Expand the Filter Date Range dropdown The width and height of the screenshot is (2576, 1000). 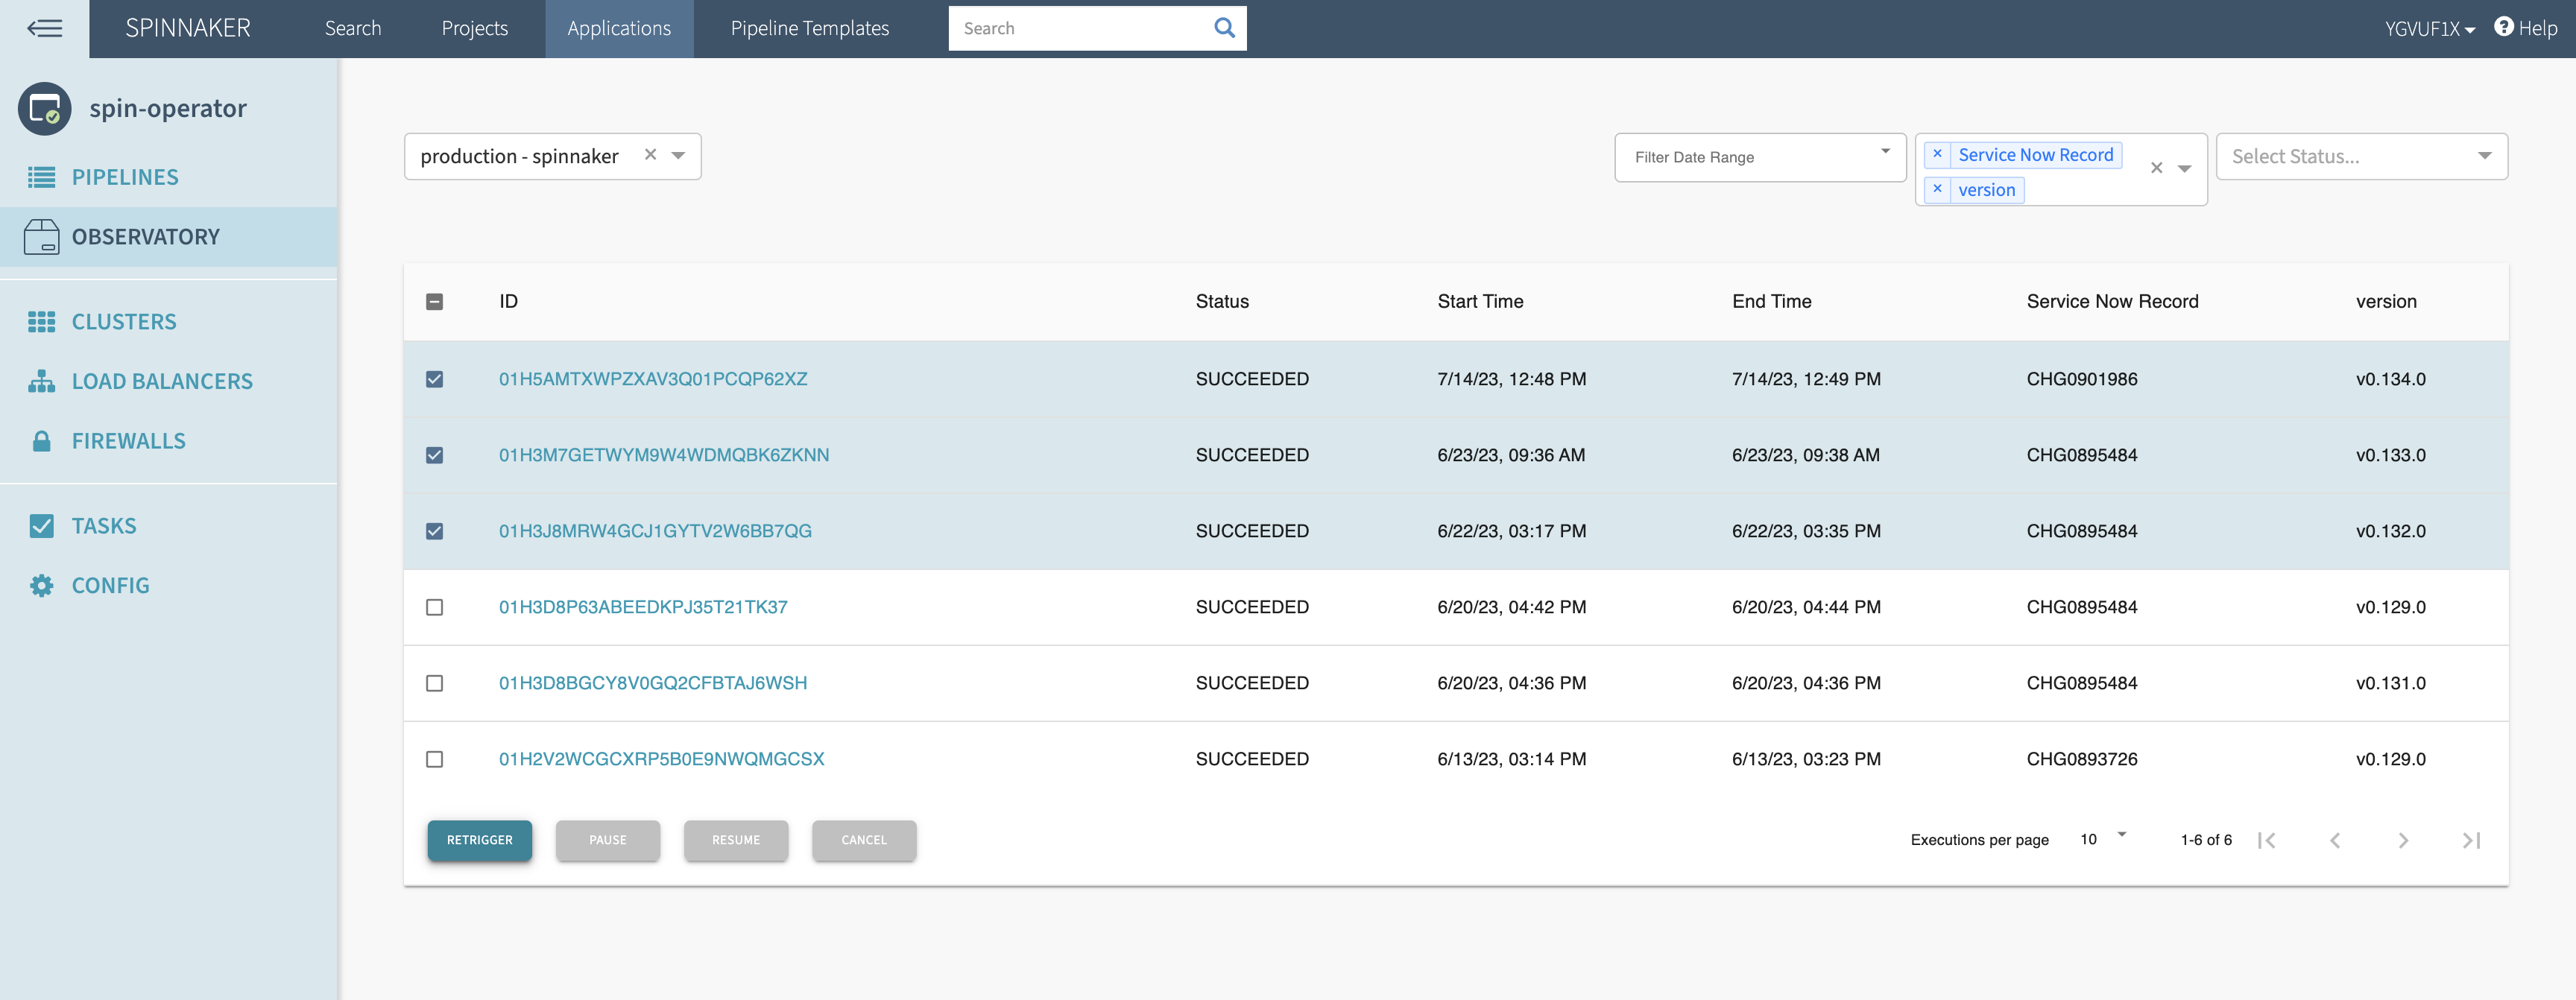point(1759,157)
